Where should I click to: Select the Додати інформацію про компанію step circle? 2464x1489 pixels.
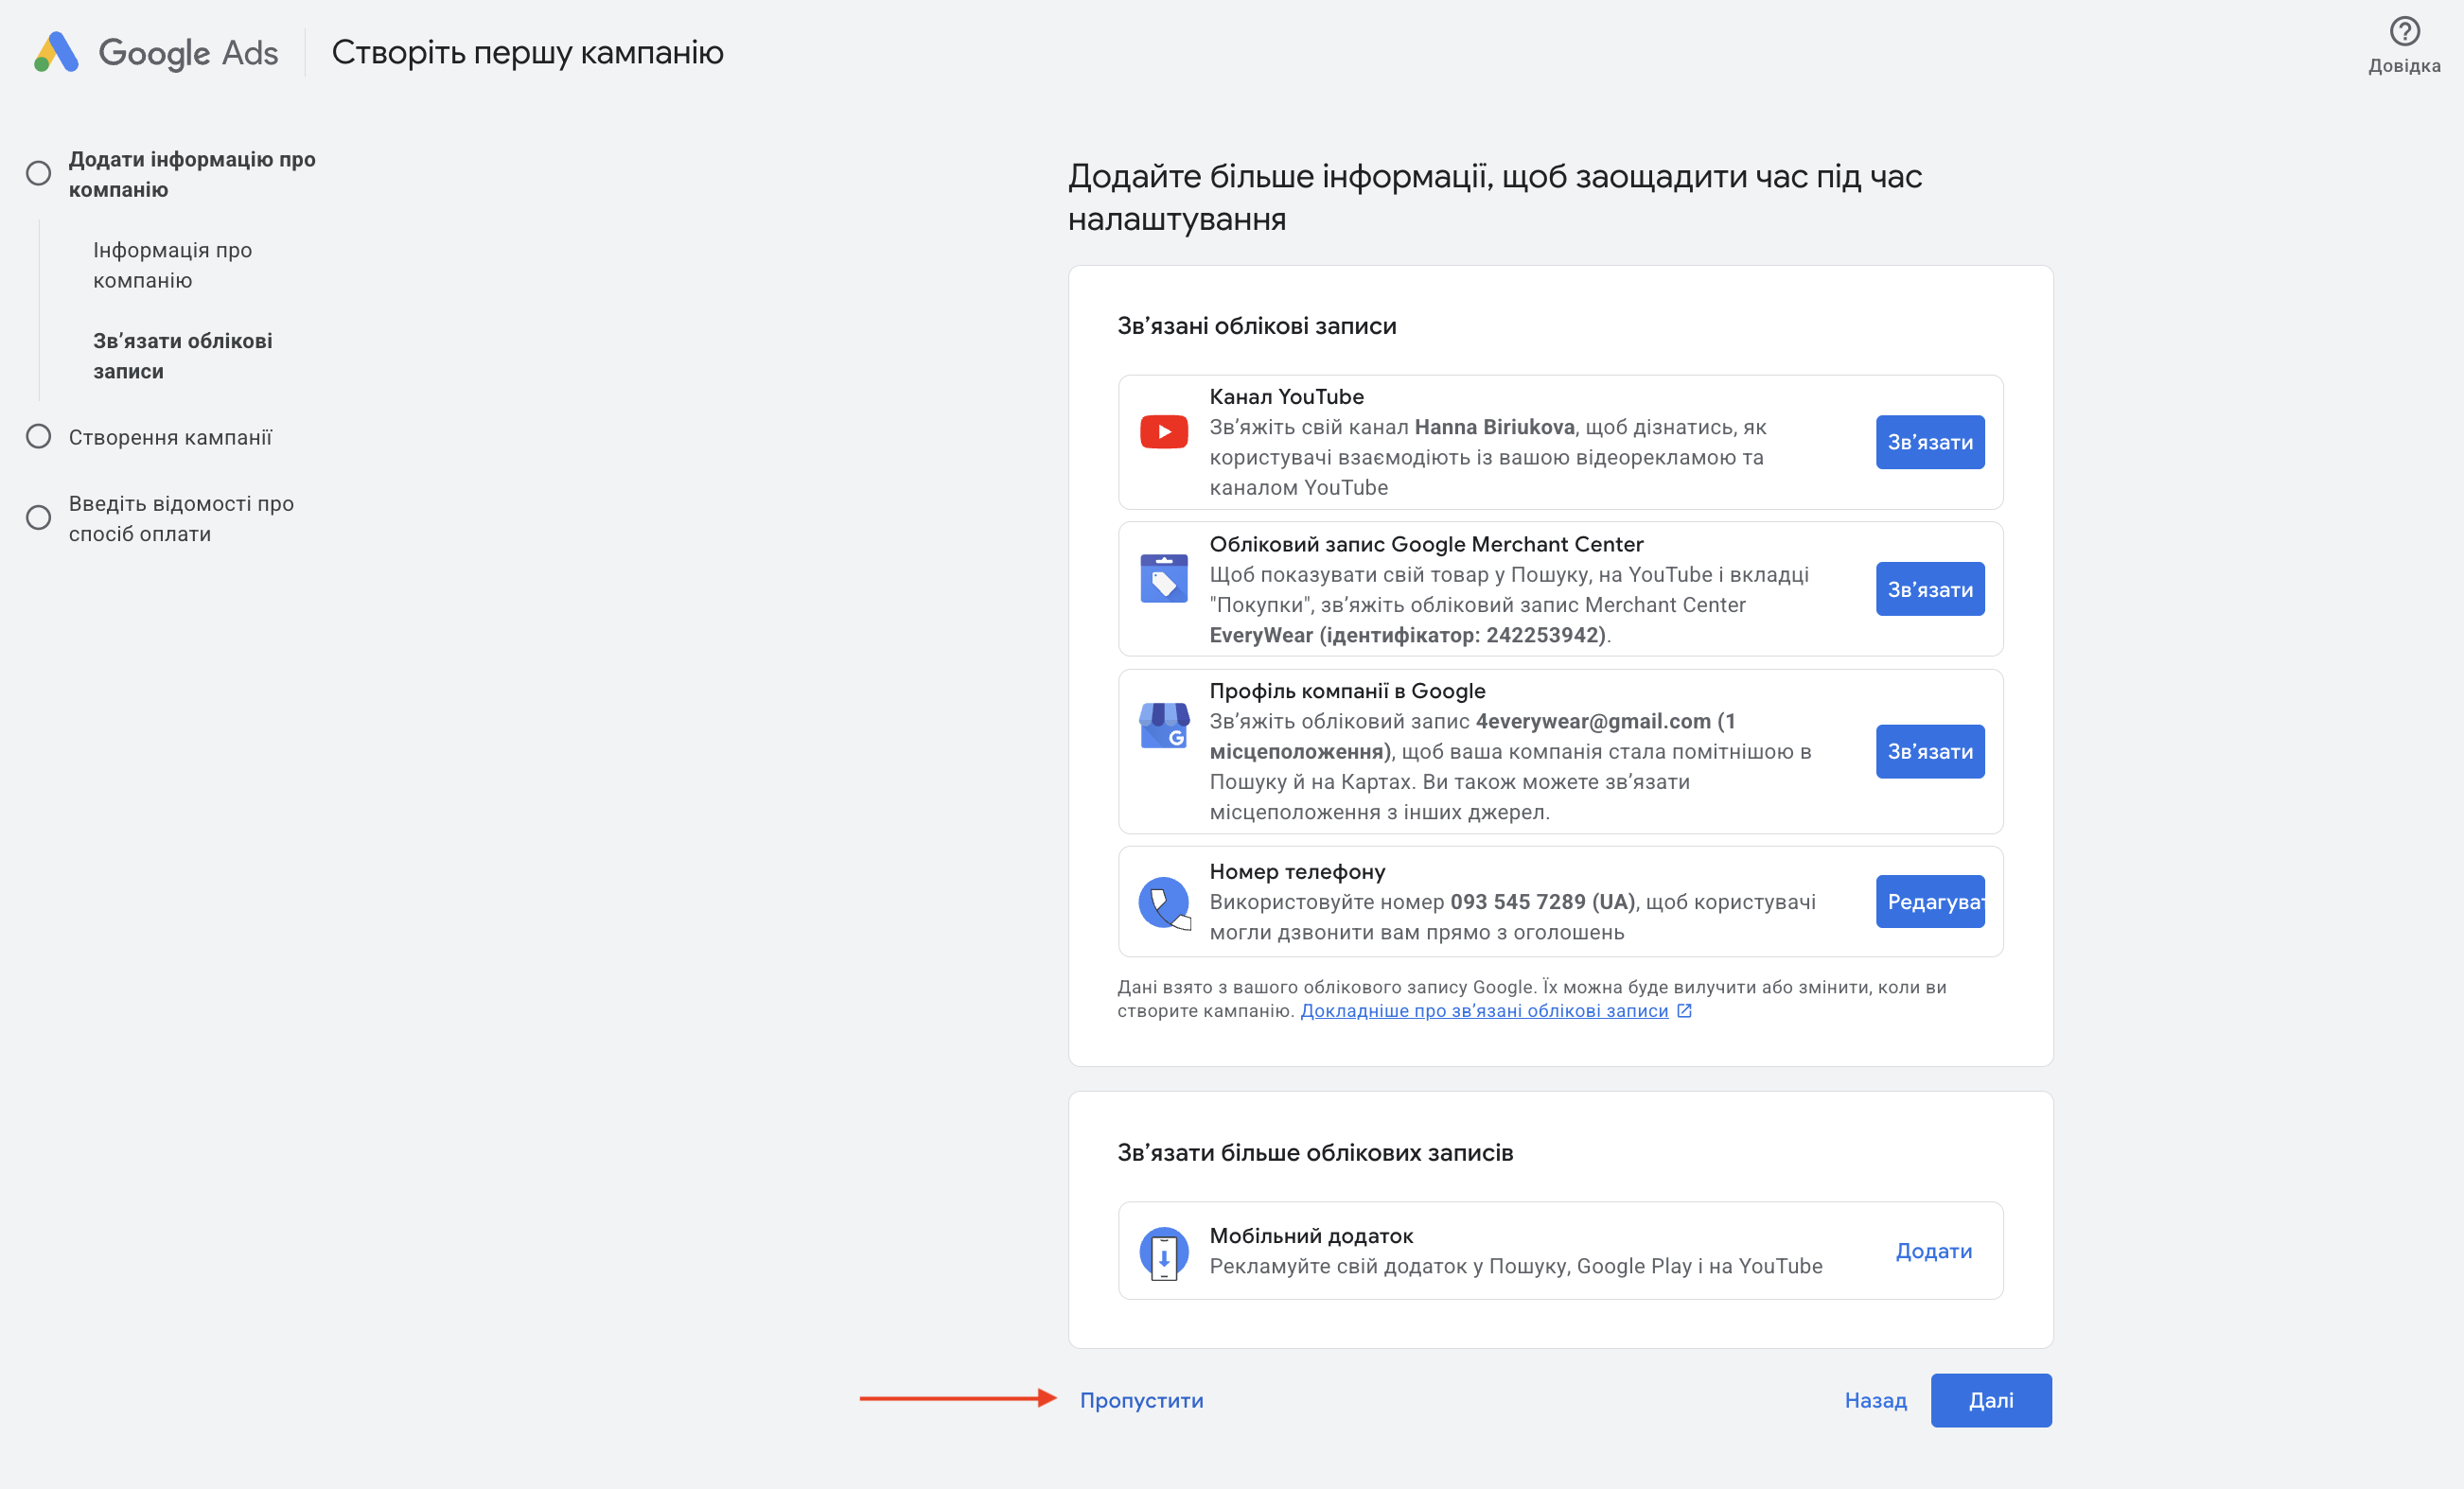38,174
